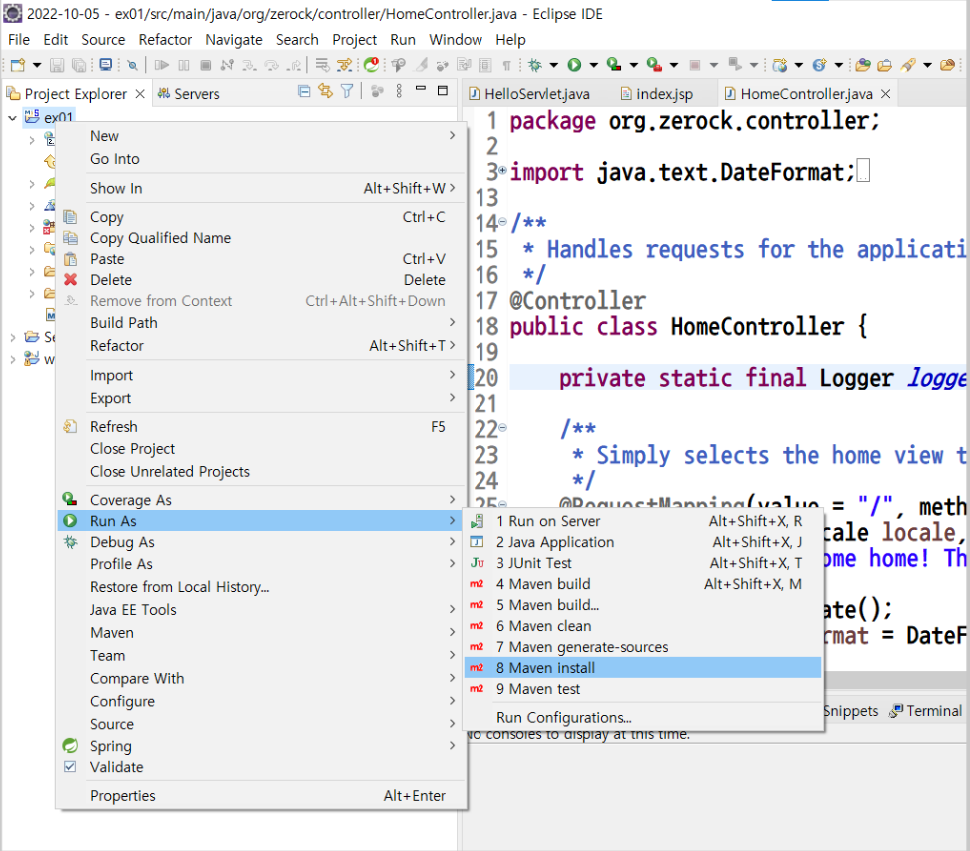Switch to the Servers view tab

coord(189,94)
